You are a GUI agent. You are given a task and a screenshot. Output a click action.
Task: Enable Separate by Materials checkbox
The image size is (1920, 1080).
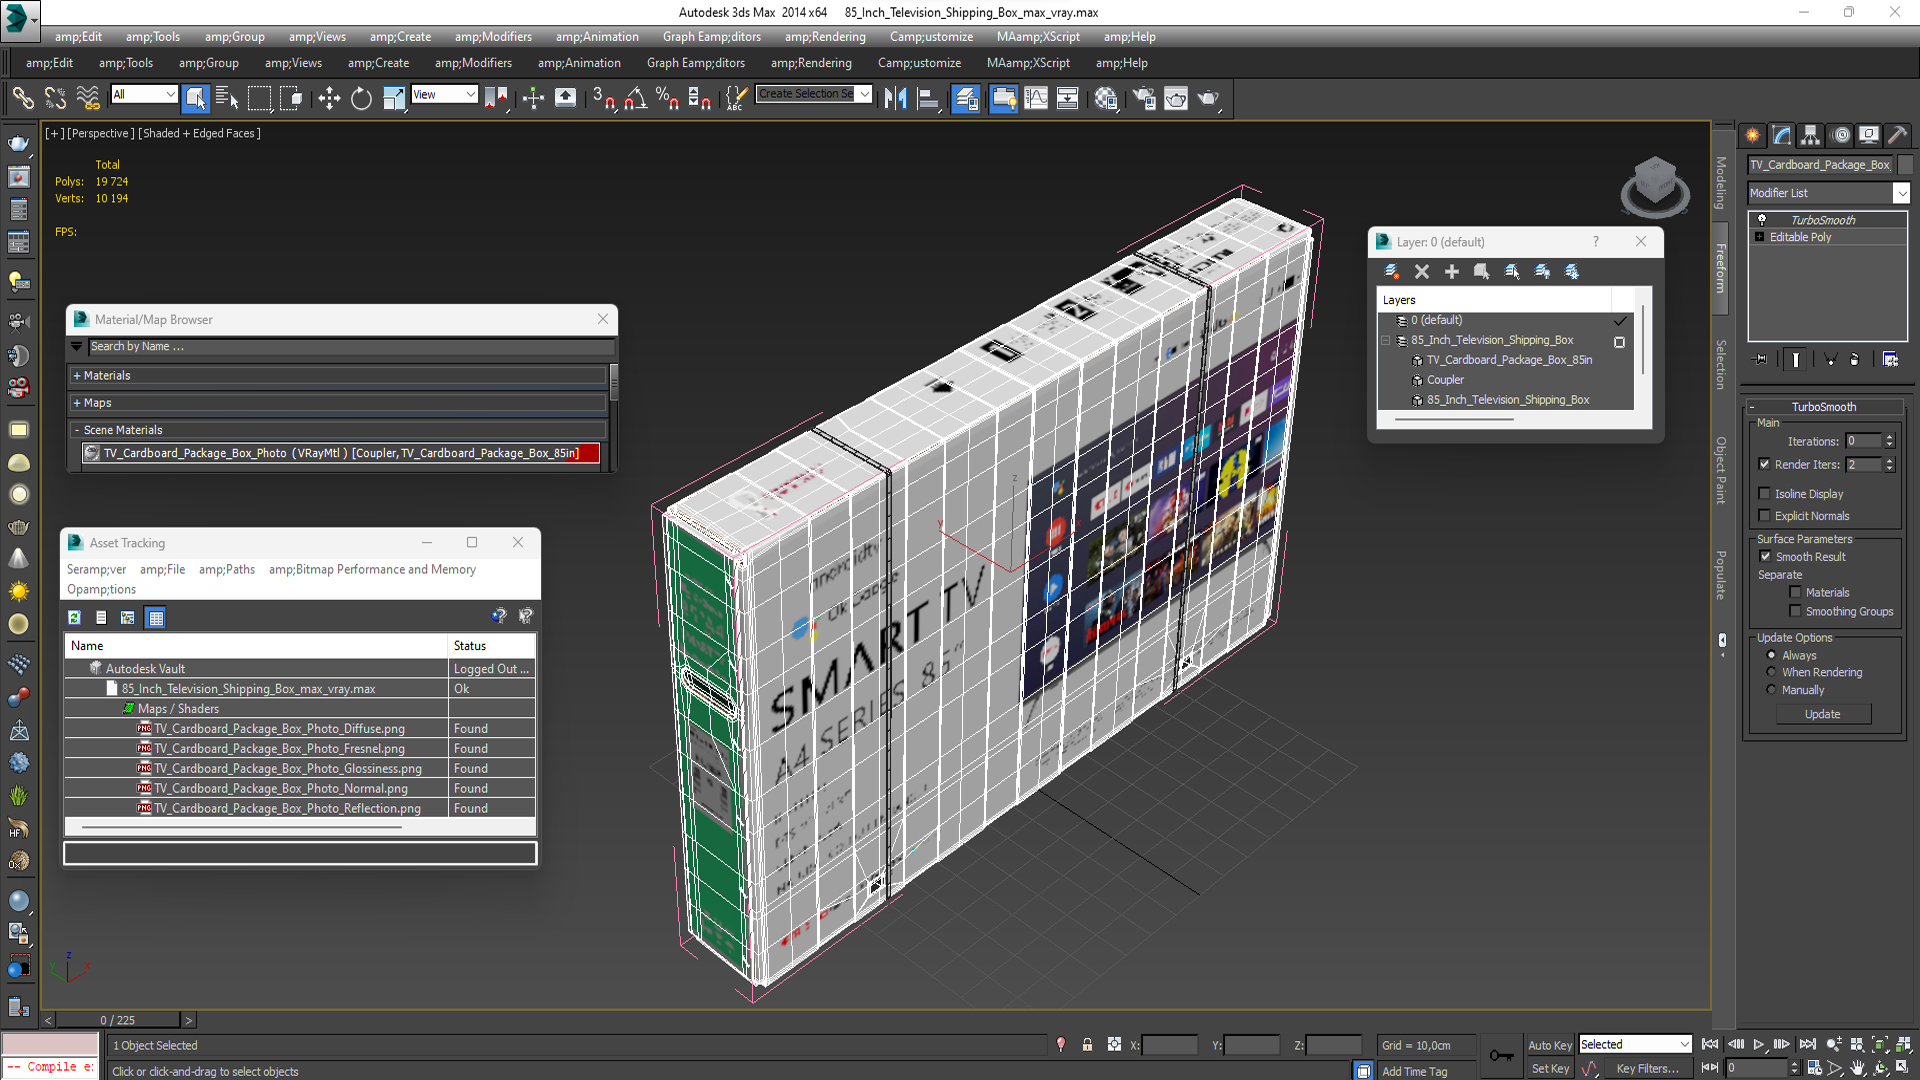tap(1796, 592)
